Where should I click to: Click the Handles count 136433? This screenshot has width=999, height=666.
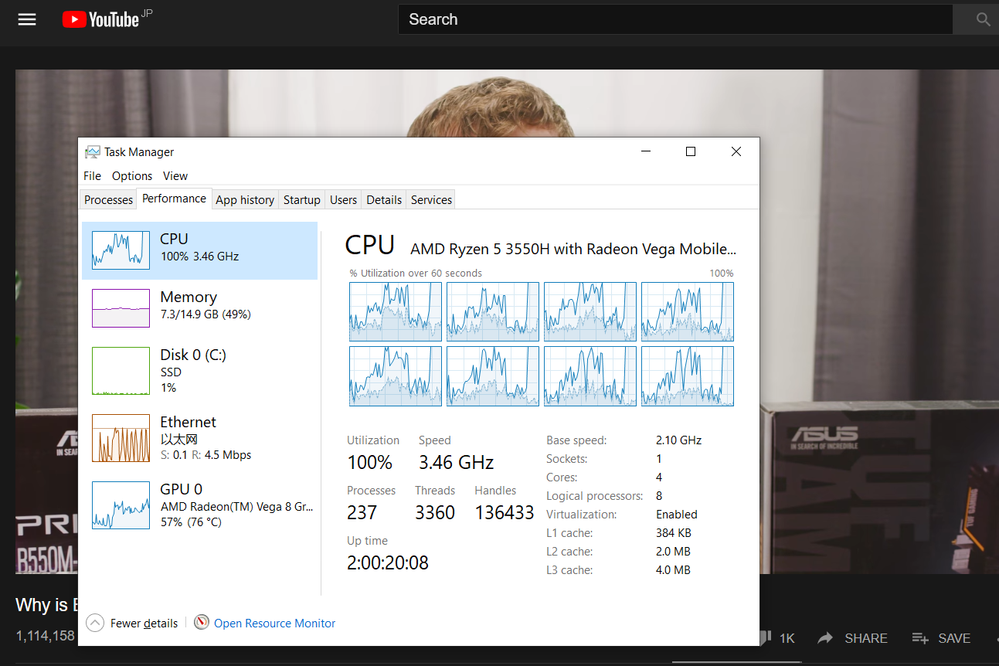(x=504, y=512)
